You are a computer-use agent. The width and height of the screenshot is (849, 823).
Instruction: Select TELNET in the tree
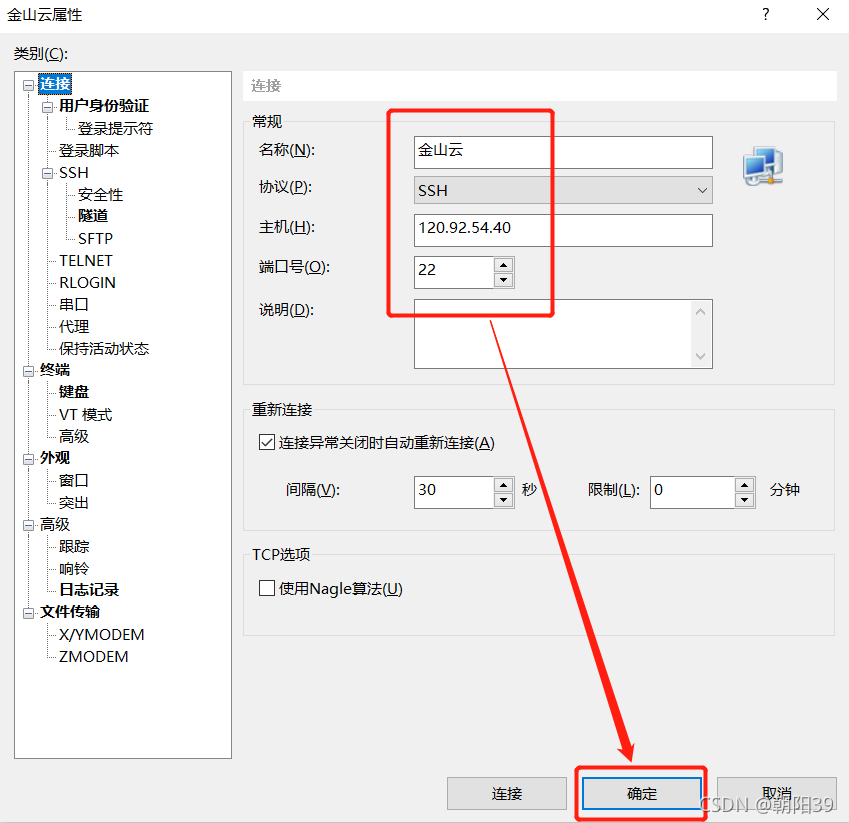click(x=86, y=260)
